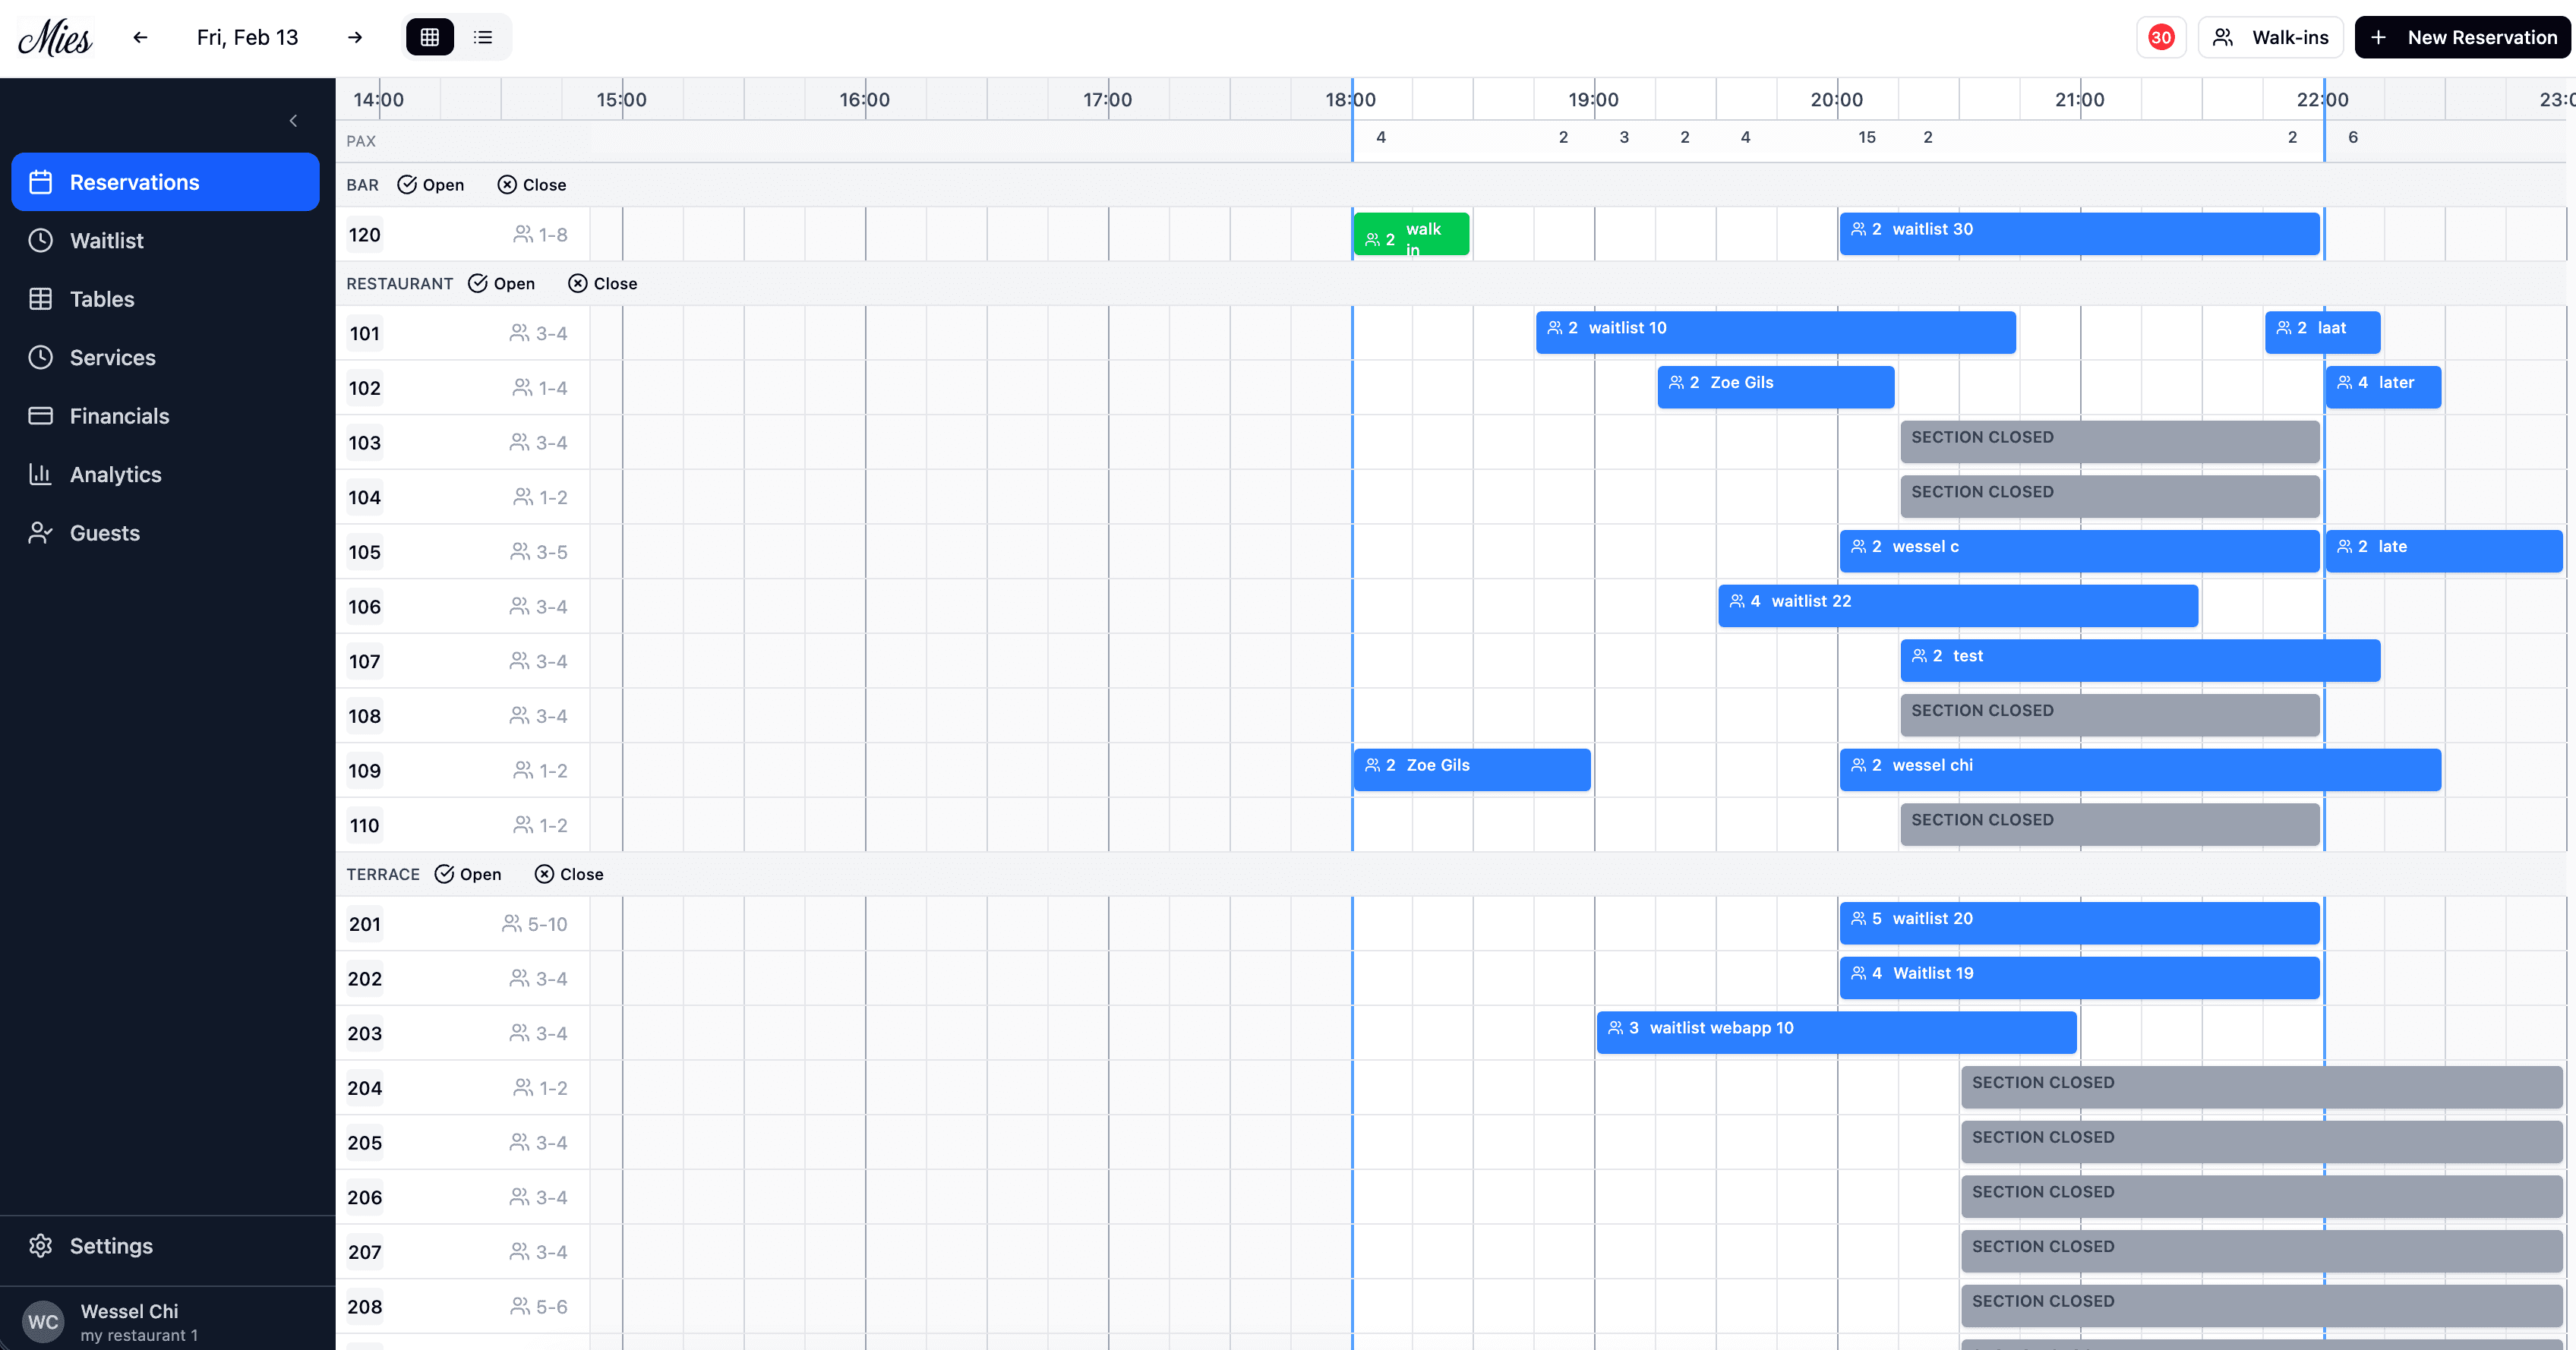Collapse the sidebar chevron
The height and width of the screenshot is (1350, 2576).
coord(293,121)
